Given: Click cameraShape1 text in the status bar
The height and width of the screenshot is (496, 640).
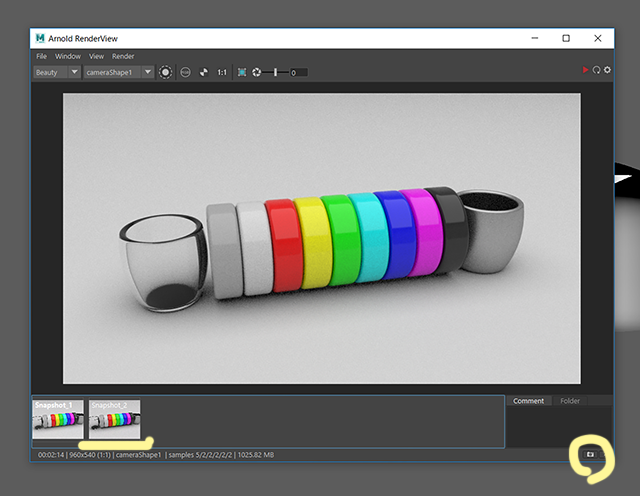Looking at the screenshot, I should (138, 455).
